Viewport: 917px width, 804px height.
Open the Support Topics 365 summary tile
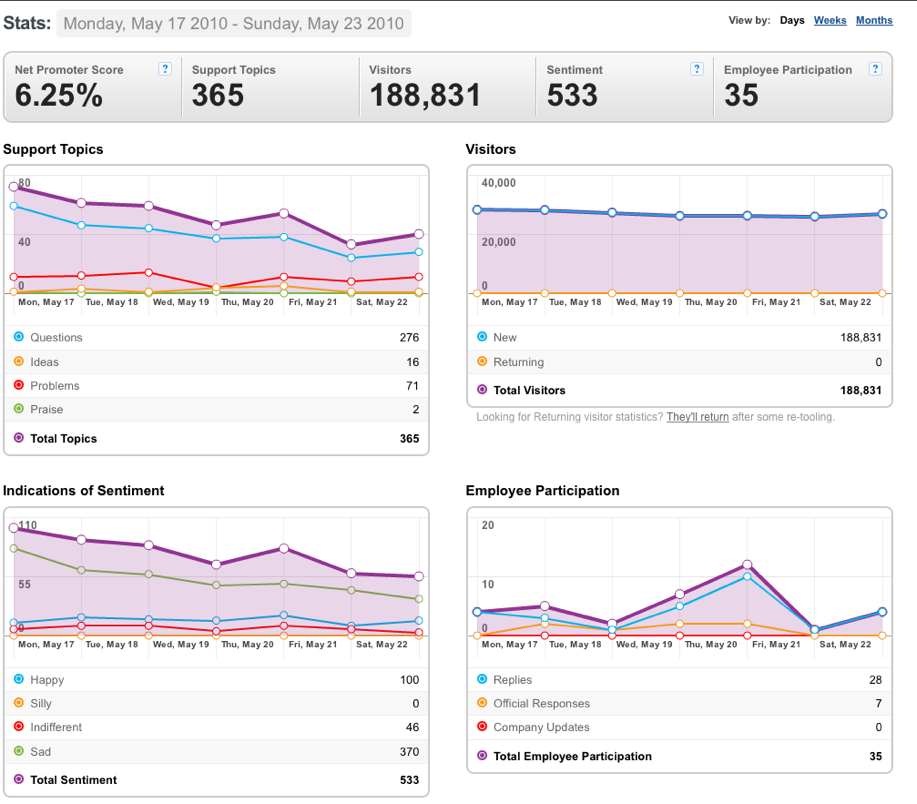point(271,87)
